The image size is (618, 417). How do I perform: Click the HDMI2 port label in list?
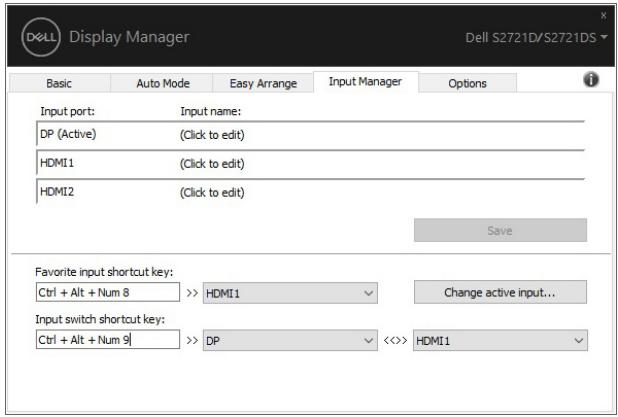[x=57, y=192]
